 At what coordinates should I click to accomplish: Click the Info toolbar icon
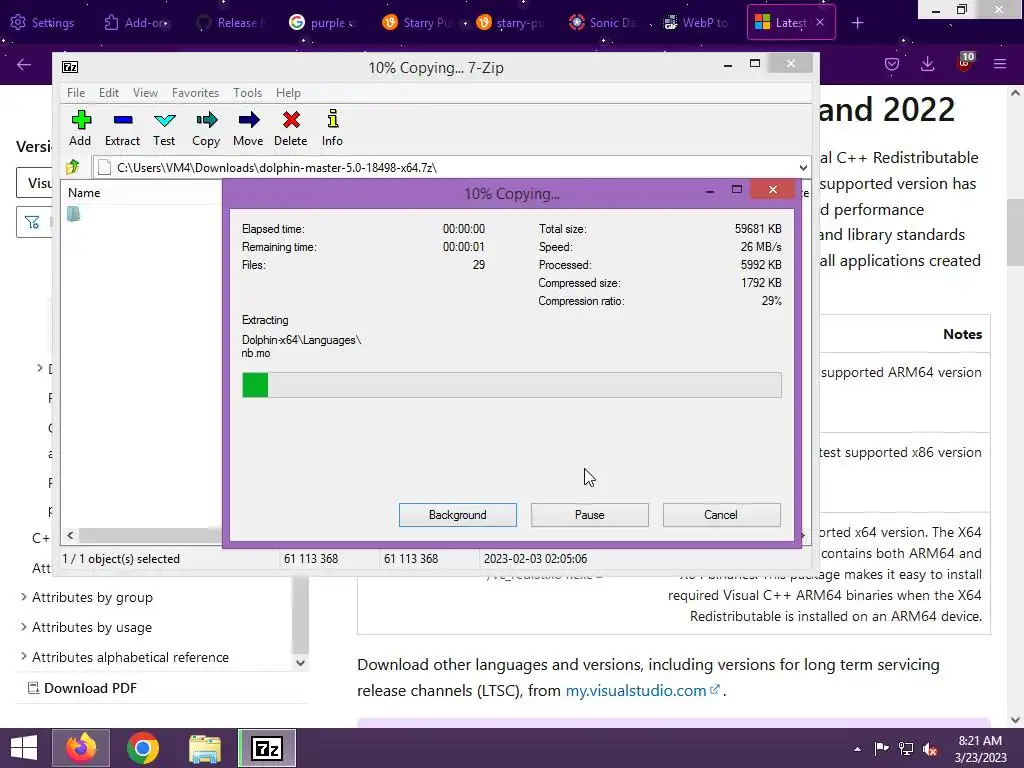pos(332,127)
